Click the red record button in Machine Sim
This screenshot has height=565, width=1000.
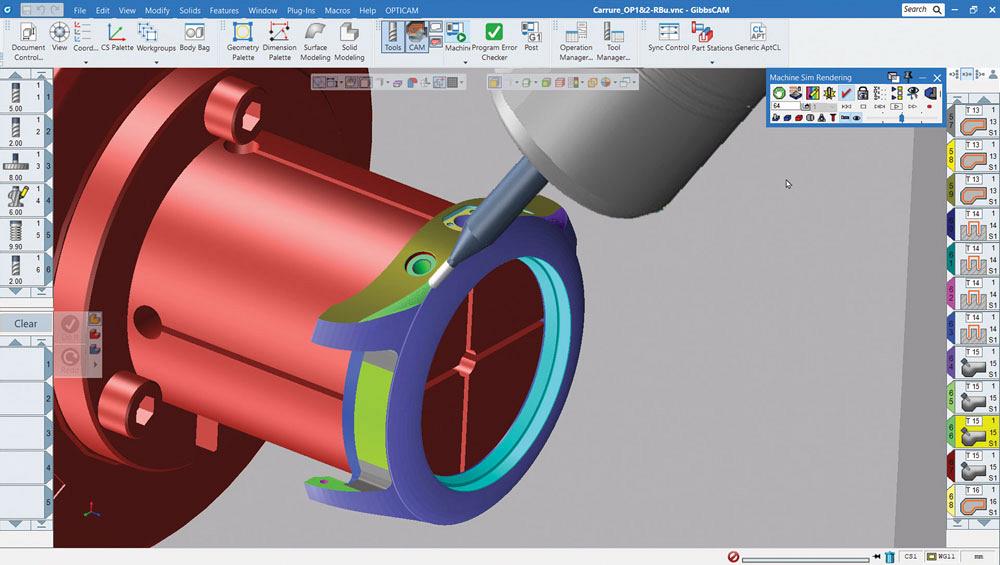tap(929, 106)
